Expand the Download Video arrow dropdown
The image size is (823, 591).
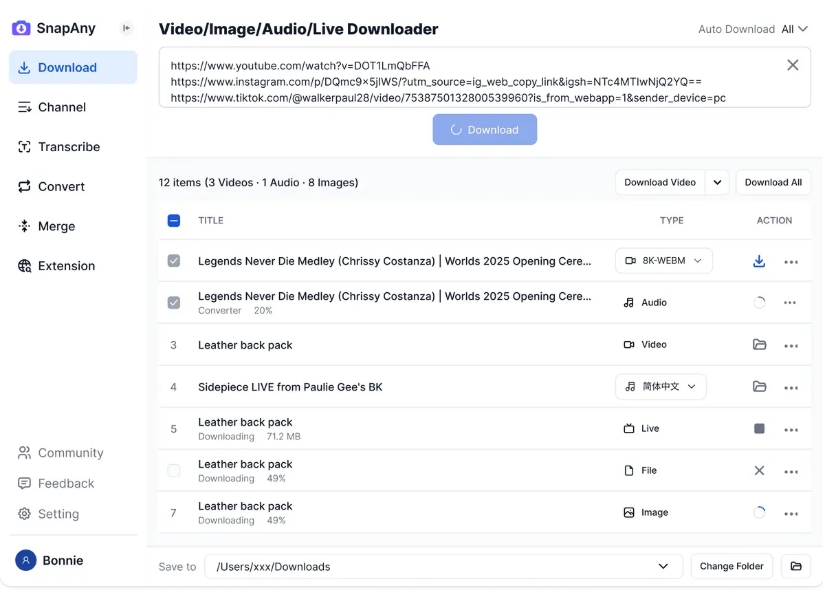[717, 183]
